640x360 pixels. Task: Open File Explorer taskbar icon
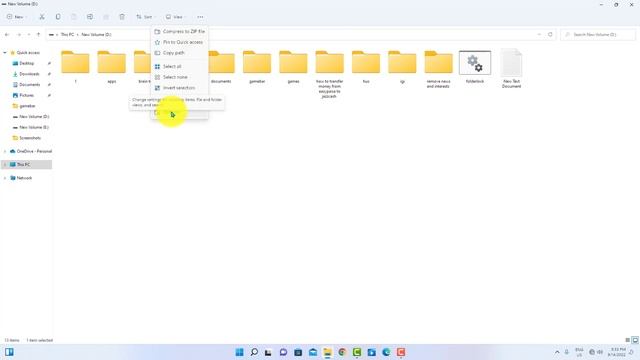[x=327, y=352]
